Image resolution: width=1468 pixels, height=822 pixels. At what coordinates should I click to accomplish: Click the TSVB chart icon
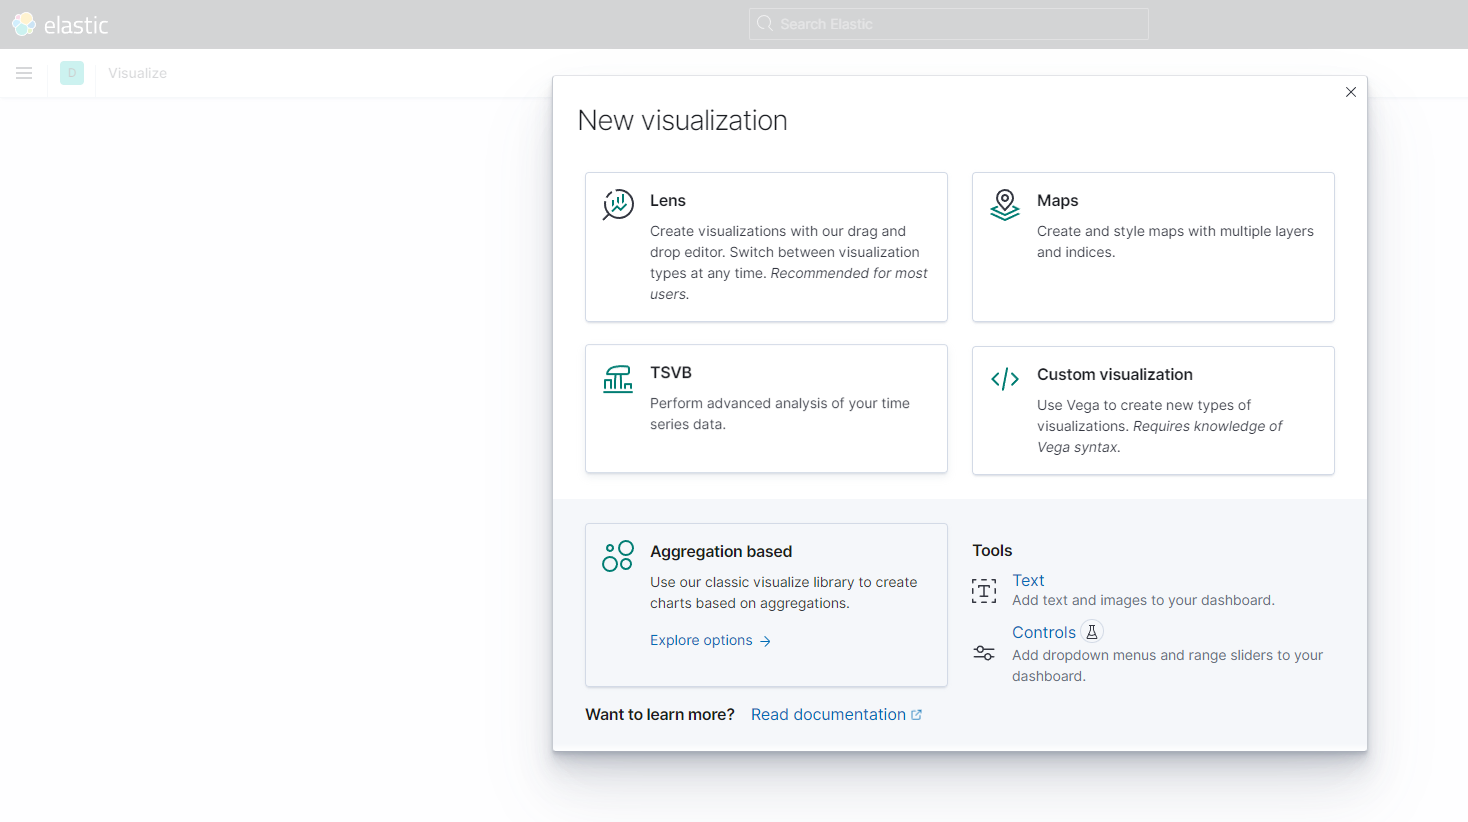(618, 379)
